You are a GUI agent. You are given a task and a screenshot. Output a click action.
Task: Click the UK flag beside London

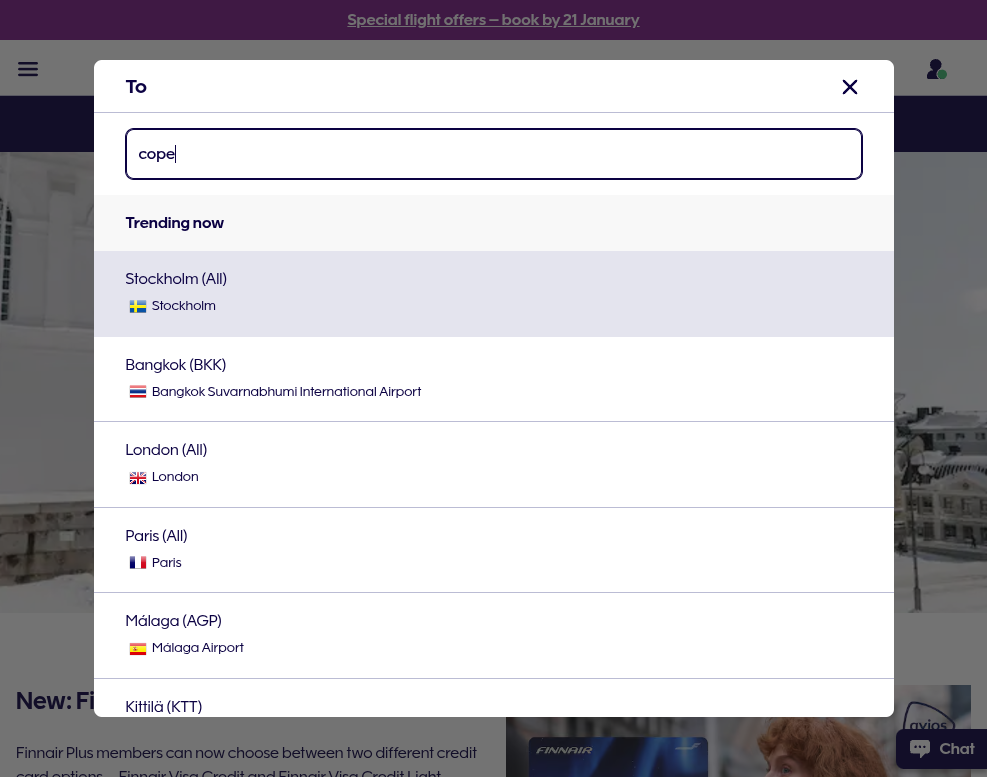[138, 478]
